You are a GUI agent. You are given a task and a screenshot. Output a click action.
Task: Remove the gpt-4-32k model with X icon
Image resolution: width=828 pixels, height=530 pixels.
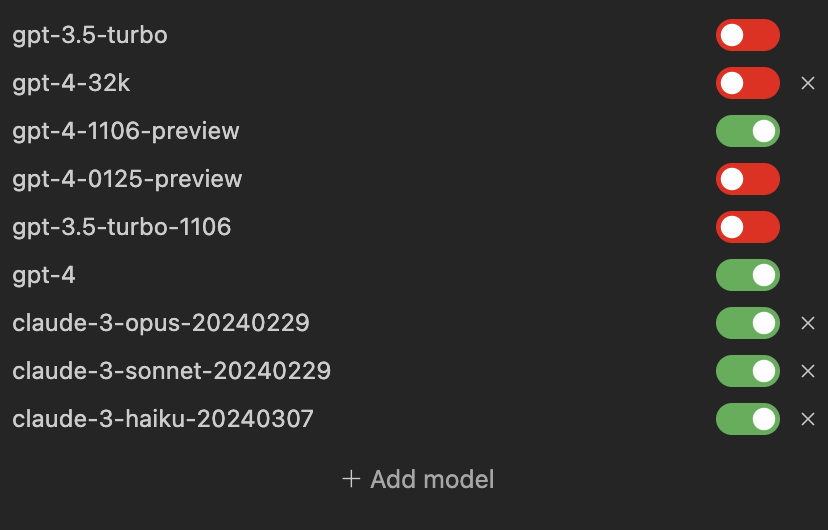click(x=808, y=83)
